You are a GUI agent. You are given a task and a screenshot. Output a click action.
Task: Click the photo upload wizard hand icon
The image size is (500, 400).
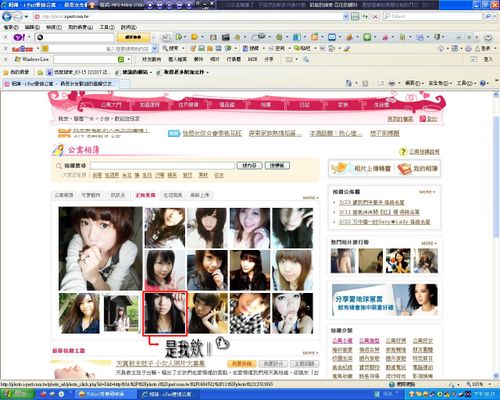click(x=340, y=168)
